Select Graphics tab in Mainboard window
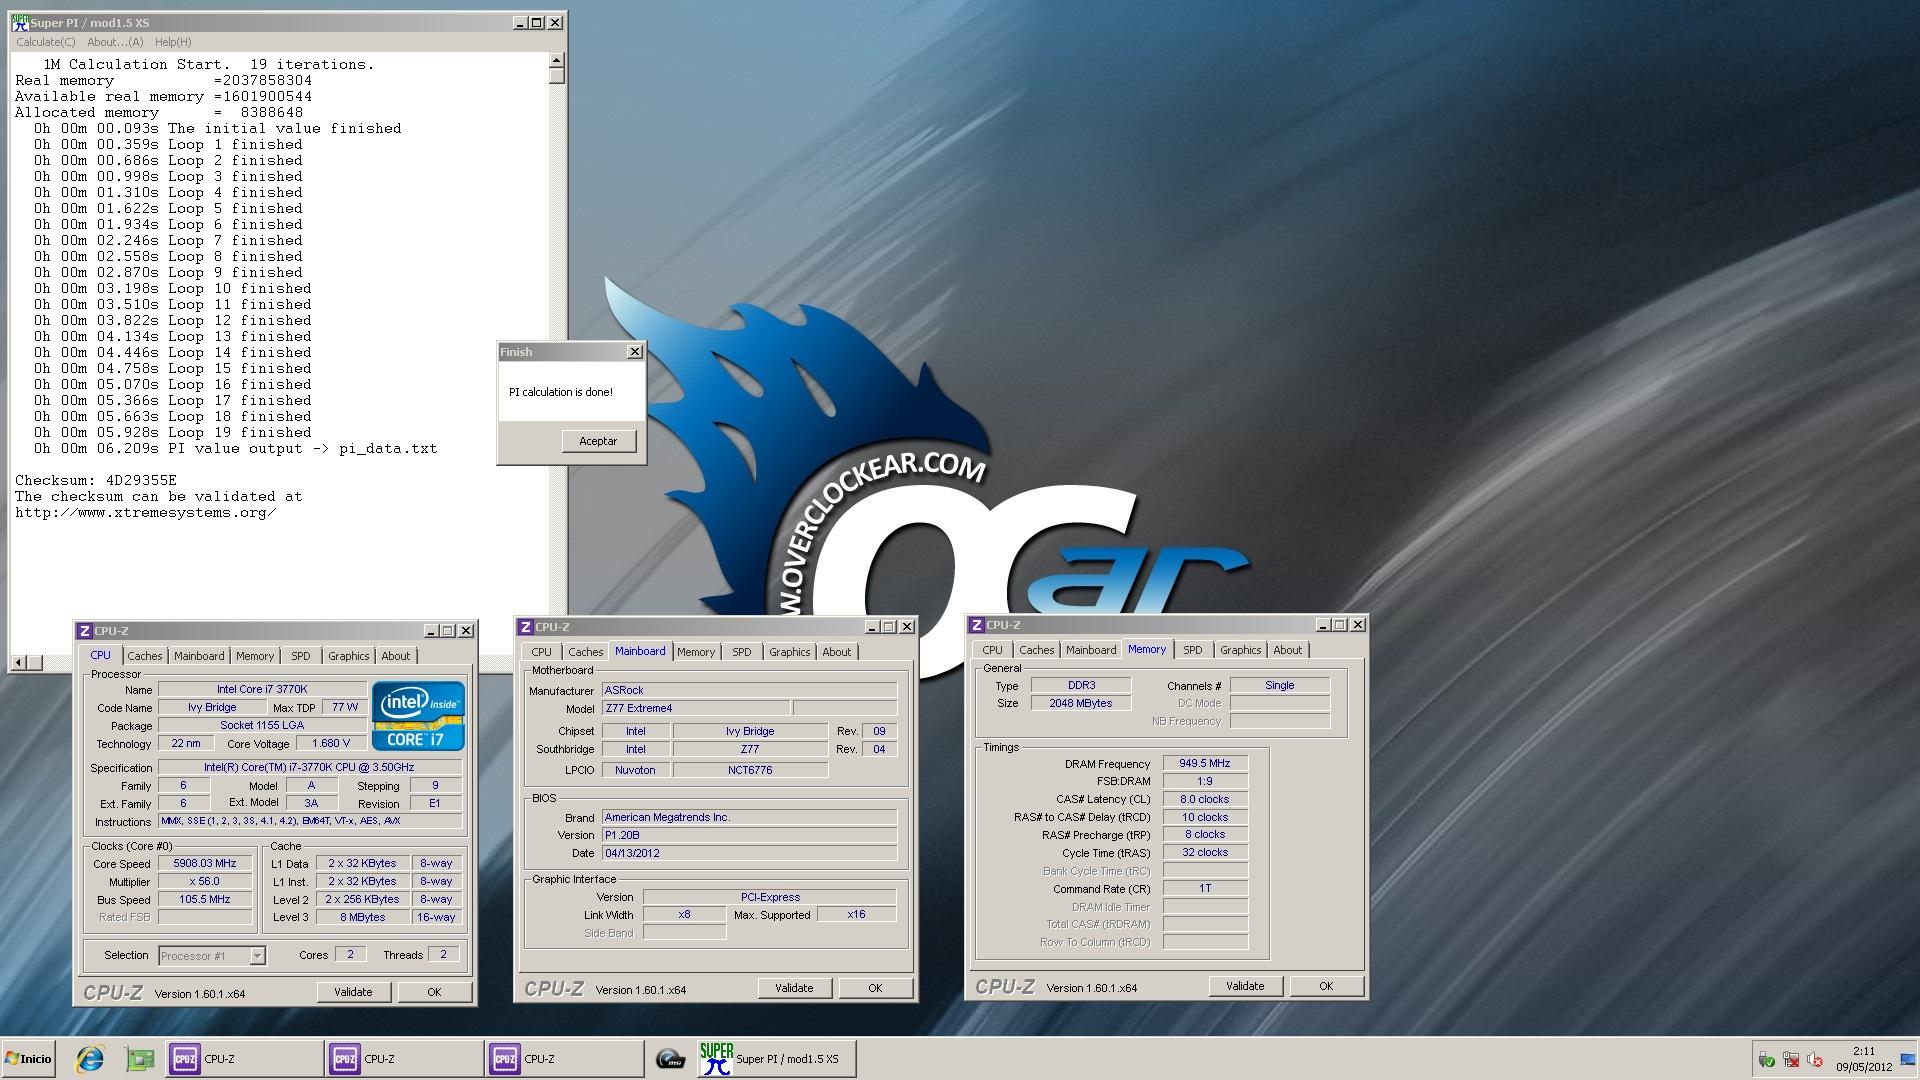The height and width of the screenshot is (1080, 1920). pyautogui.click(x=789, y=652)
